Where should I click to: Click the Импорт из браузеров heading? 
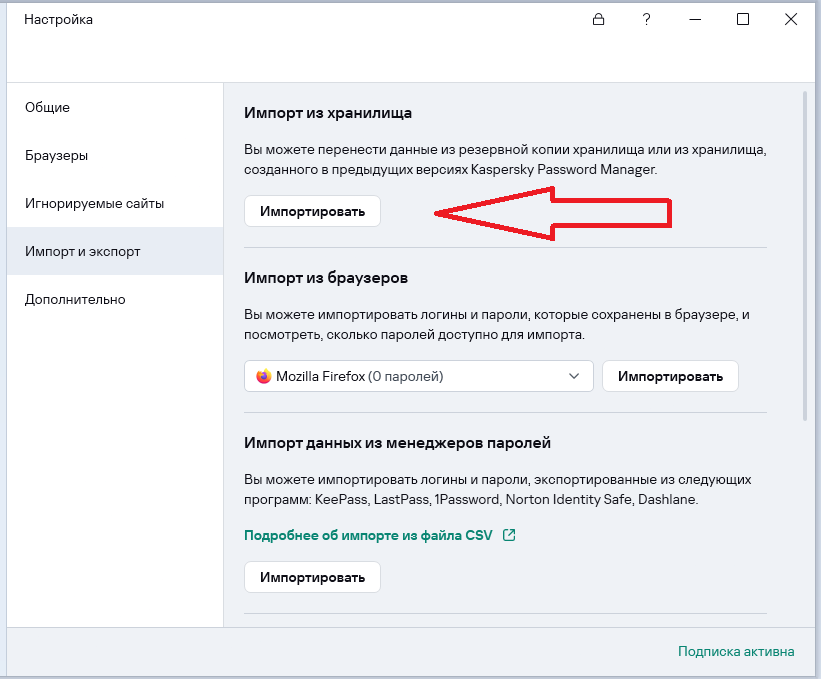click(x=326, y=277)
